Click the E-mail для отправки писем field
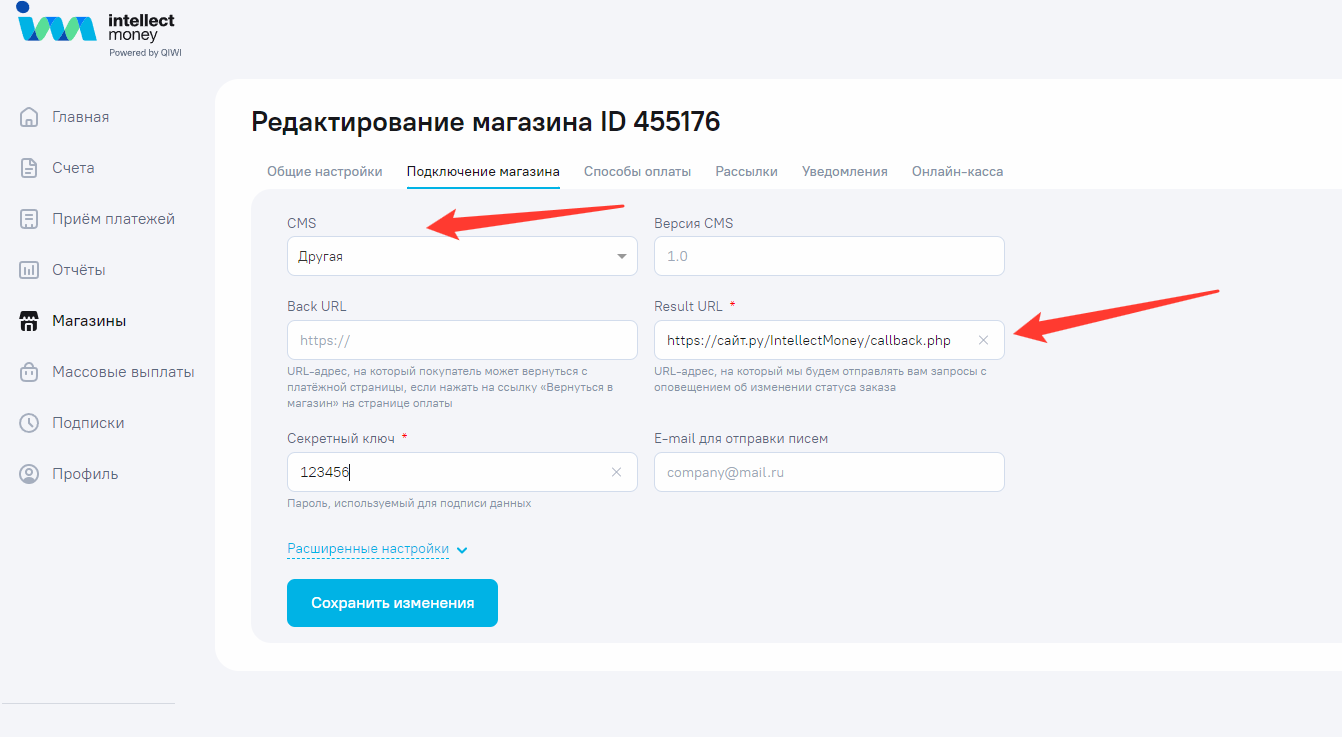The image size is (1342, 737). click(x=828, y=472)
